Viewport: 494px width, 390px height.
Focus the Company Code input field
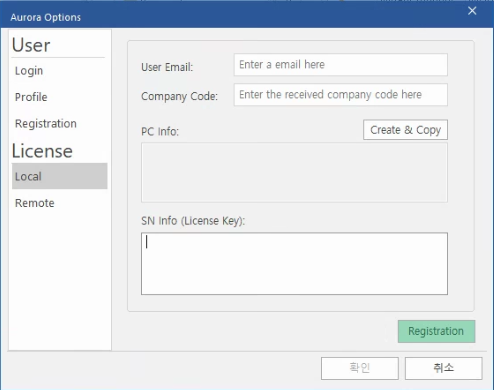click(x=341, y=95)
